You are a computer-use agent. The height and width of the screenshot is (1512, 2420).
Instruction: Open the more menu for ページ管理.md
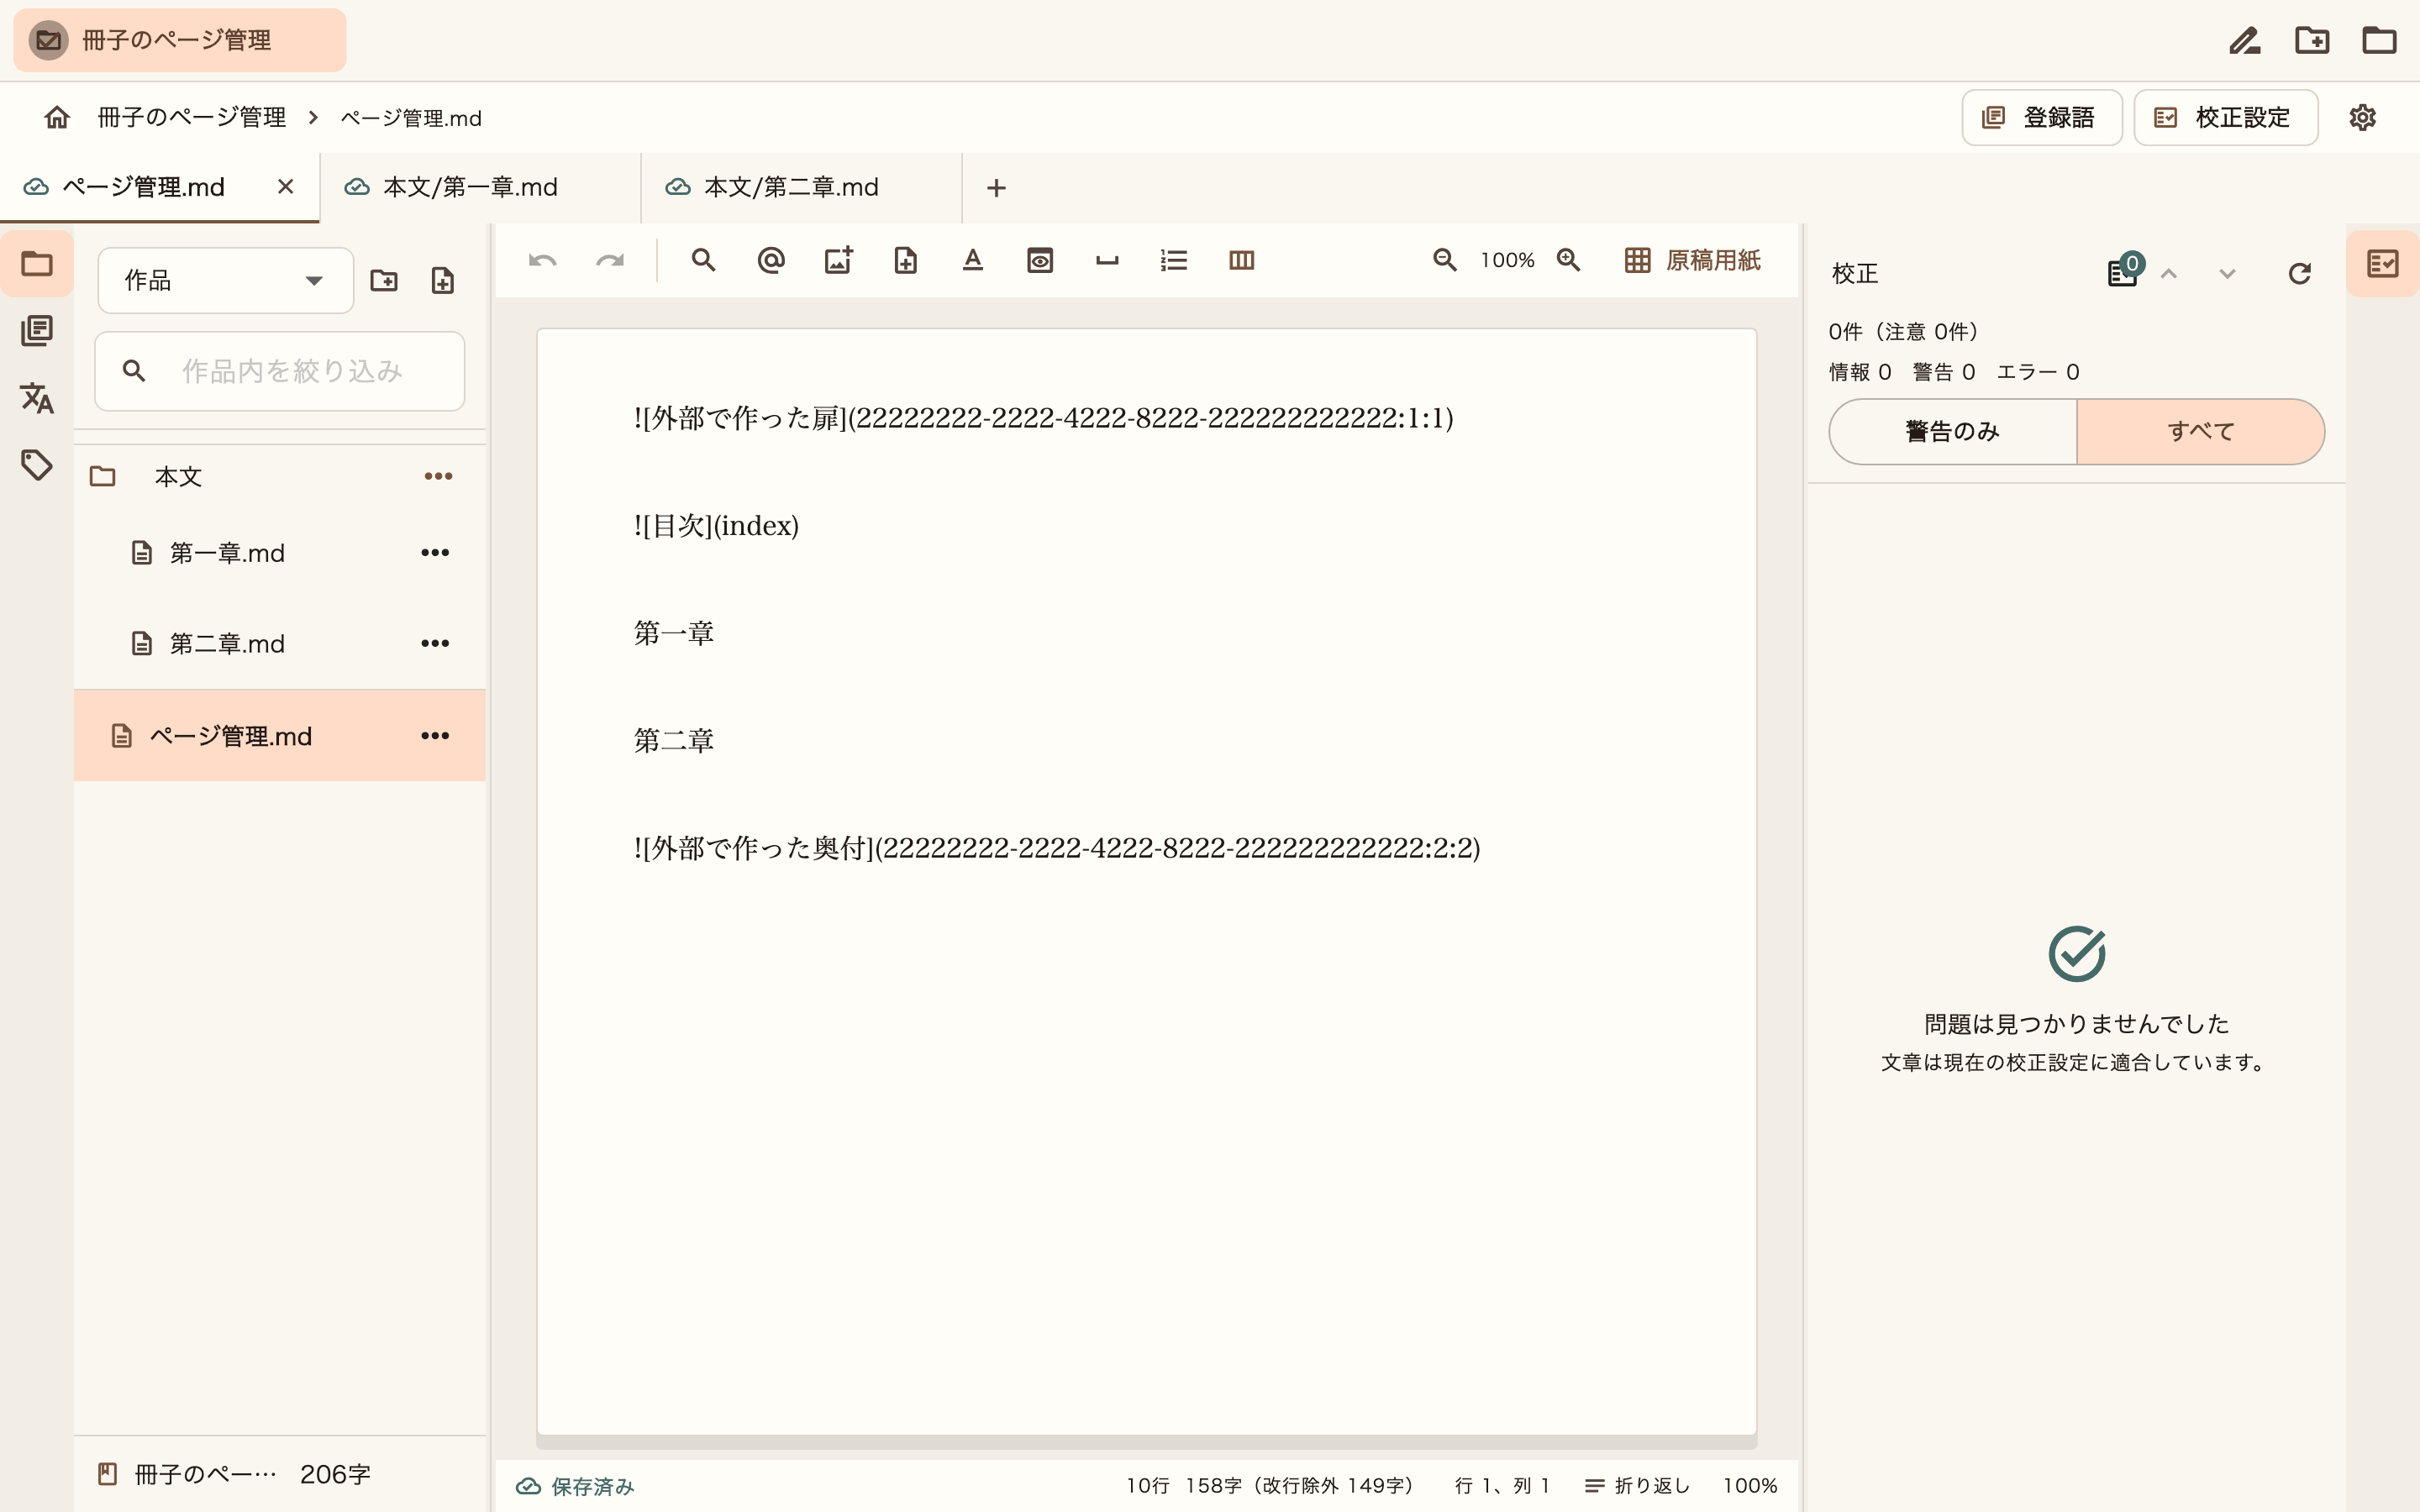(435, 736)
